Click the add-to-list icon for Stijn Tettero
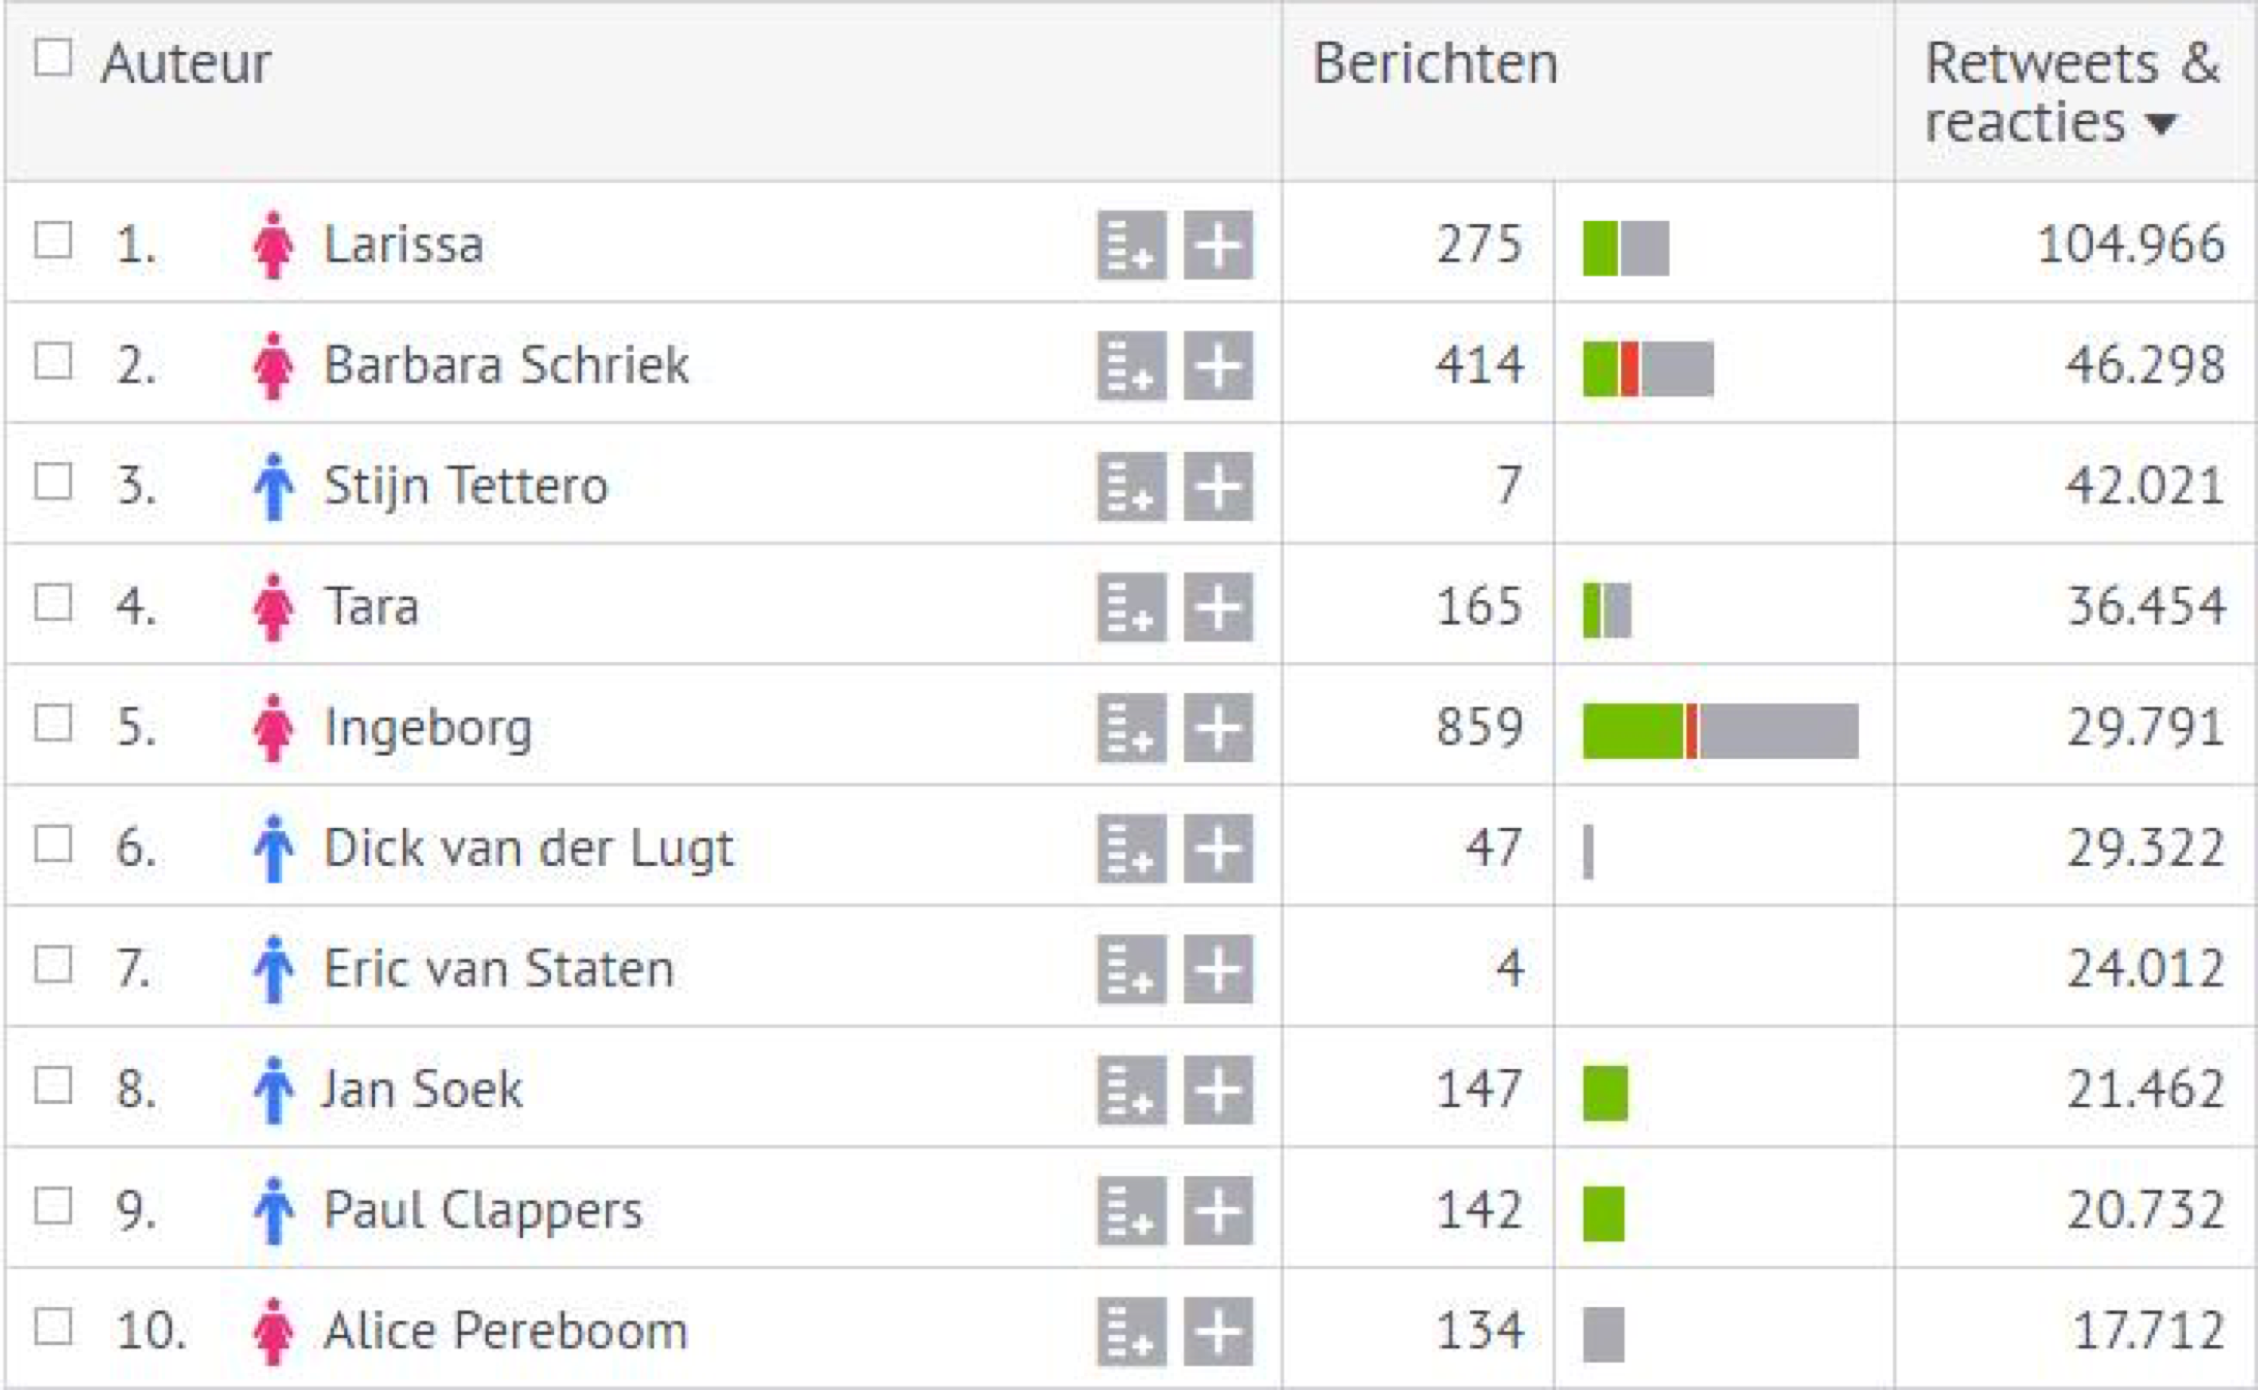 pos(1131,487)
